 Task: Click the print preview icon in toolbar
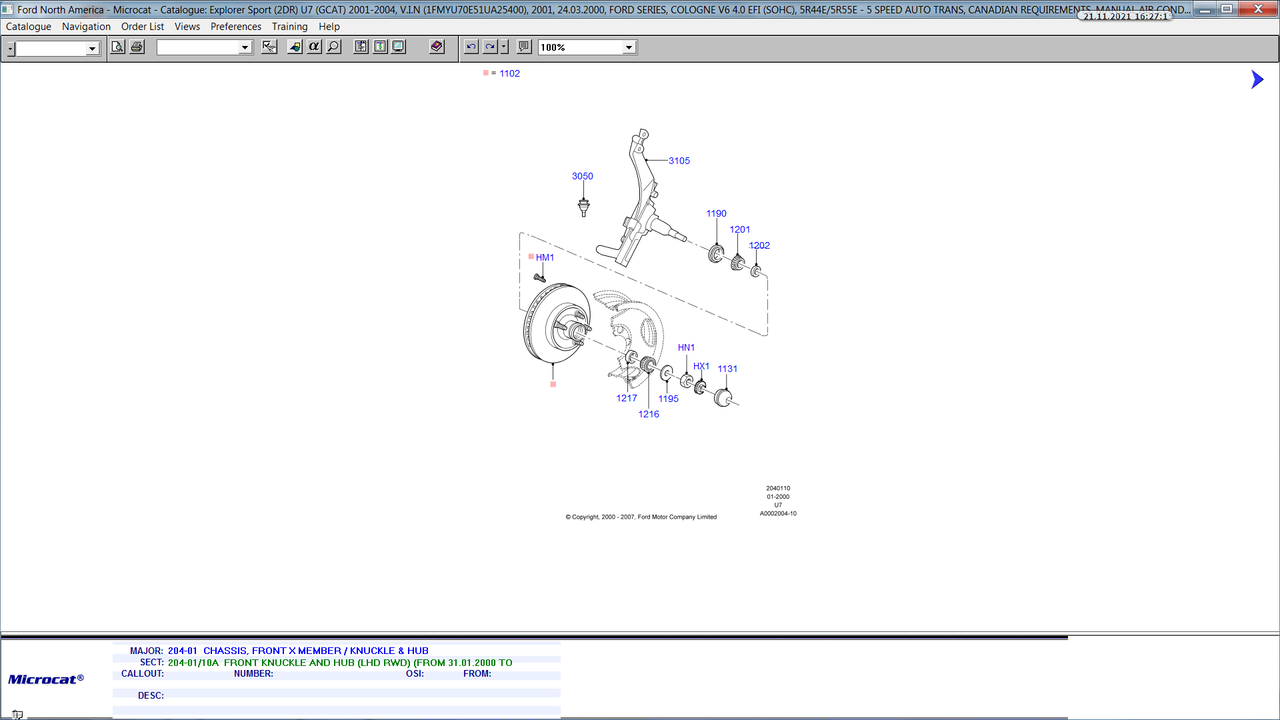point(117,47)
